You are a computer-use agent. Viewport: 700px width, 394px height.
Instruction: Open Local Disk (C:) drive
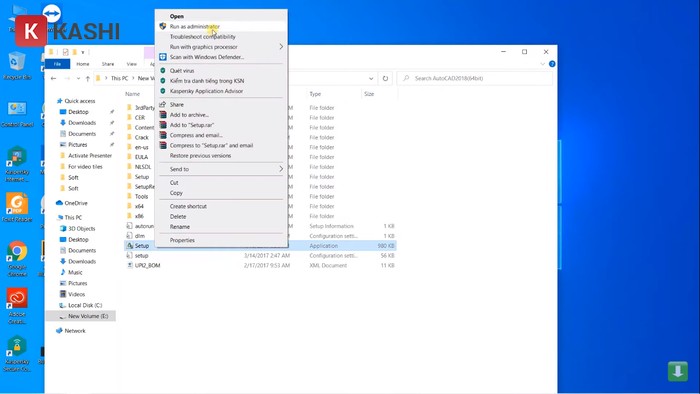point(85,305)
